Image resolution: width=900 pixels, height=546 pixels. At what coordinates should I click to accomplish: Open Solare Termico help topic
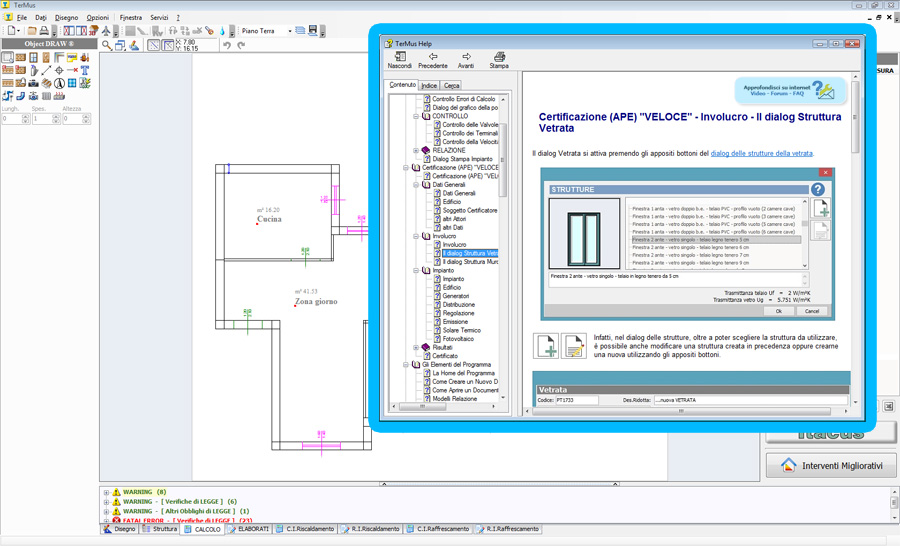click(x=461, y=330)
